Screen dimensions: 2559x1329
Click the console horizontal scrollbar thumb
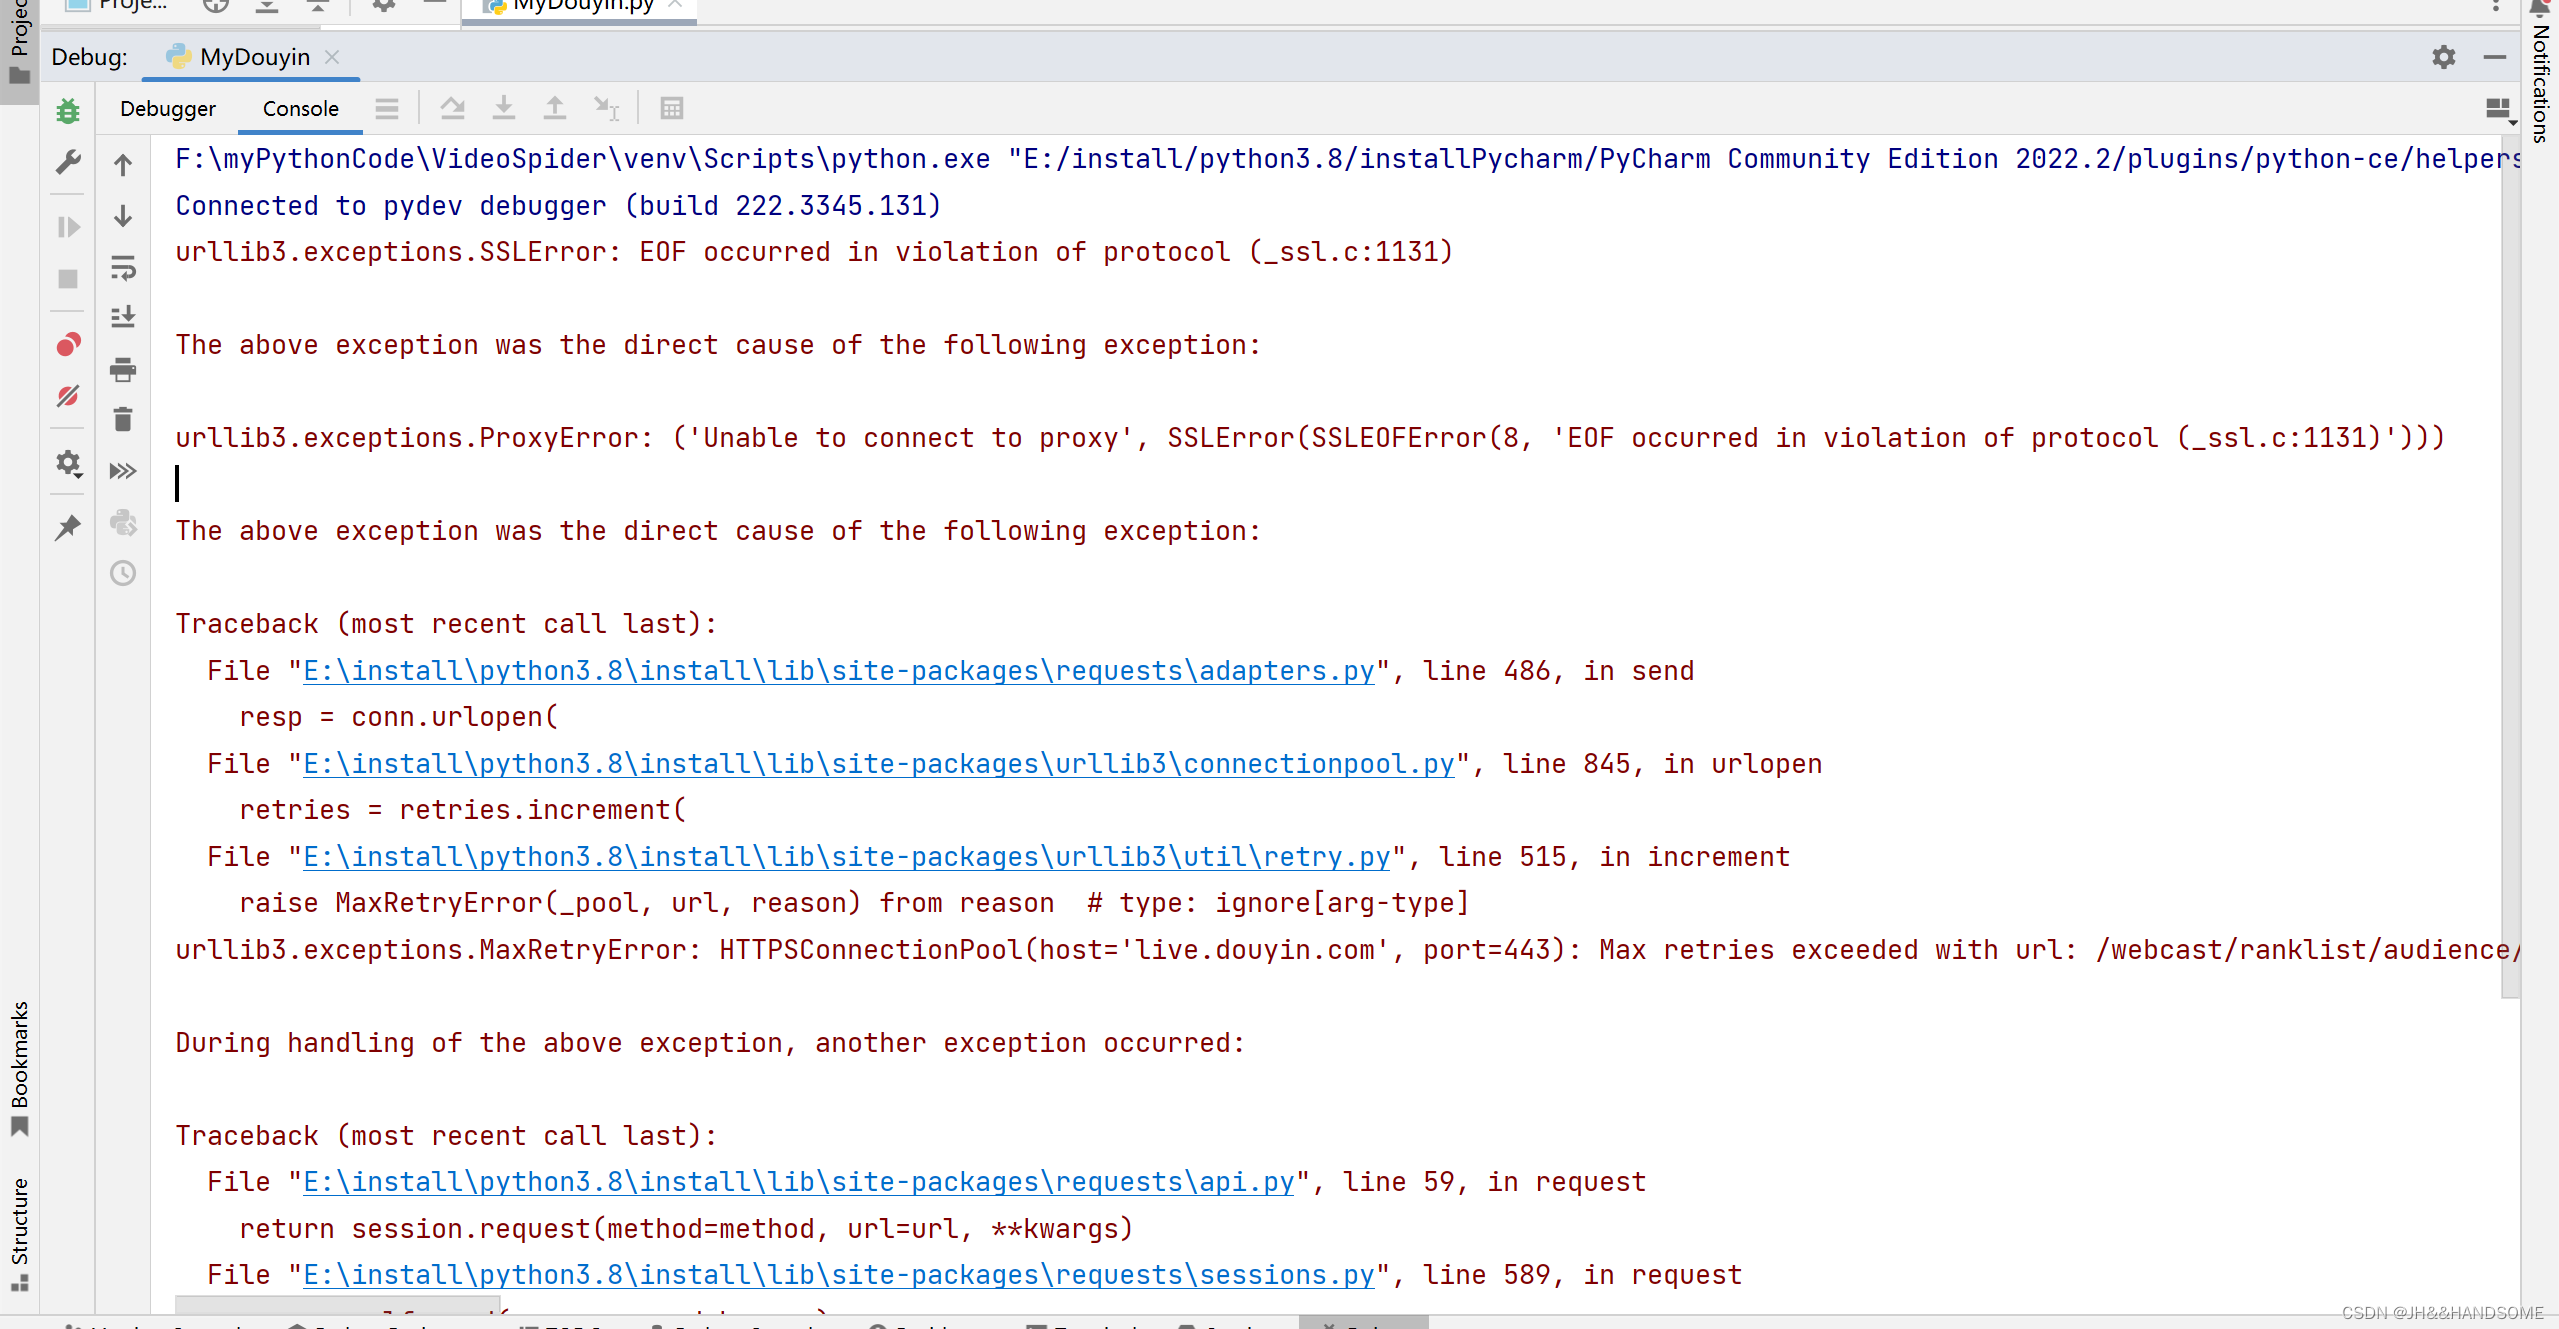tap(336, 1305)
